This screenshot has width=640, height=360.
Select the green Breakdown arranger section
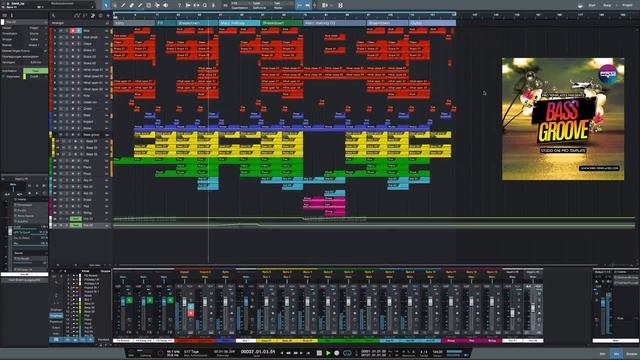282,23
